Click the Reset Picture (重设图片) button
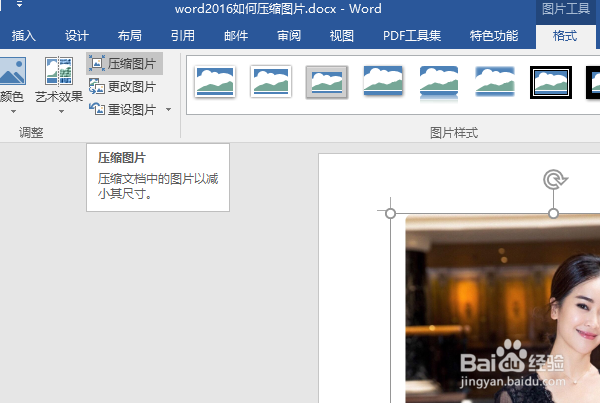 point(122,110)
